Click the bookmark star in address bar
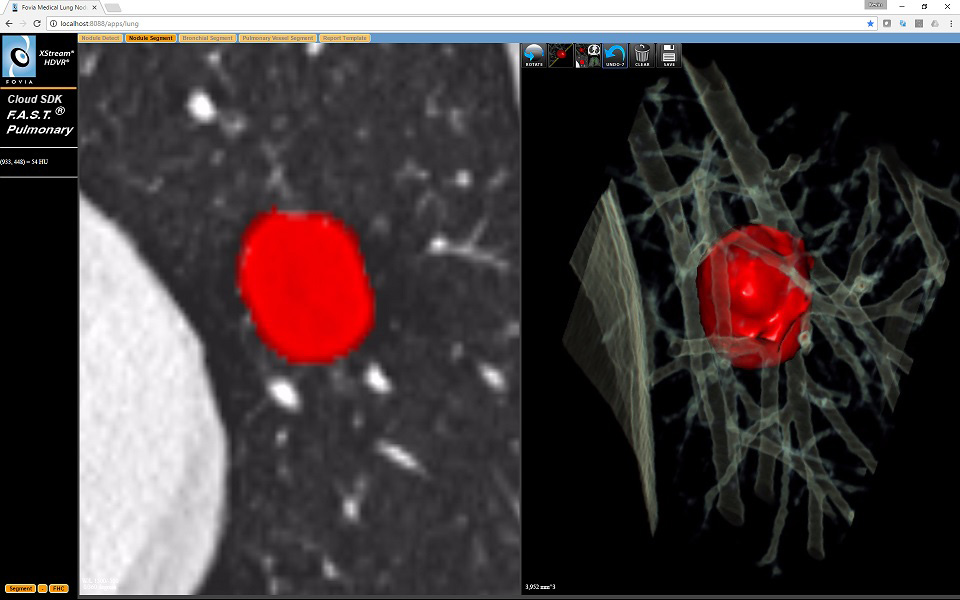960x600 pixels. [870, 23]
